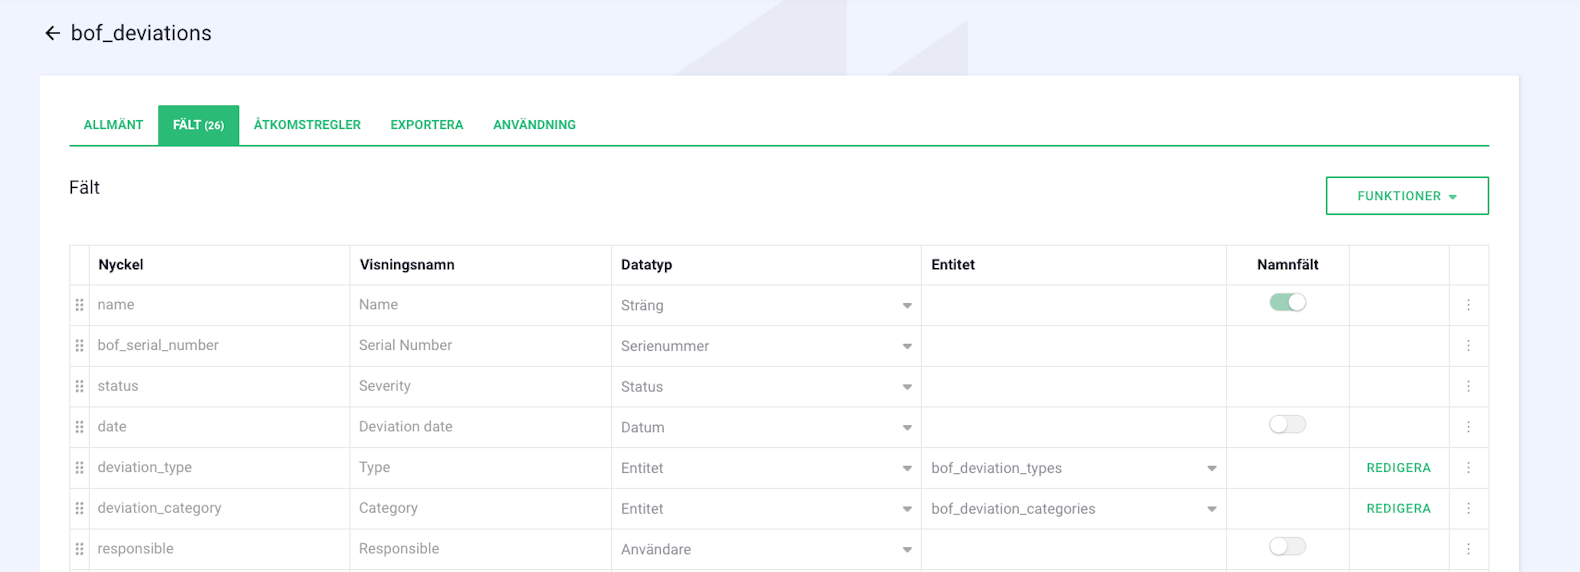Switch to the Åtkomstregler tab
The height and width of the screenshot is (572, 1580).
(307, 125)
